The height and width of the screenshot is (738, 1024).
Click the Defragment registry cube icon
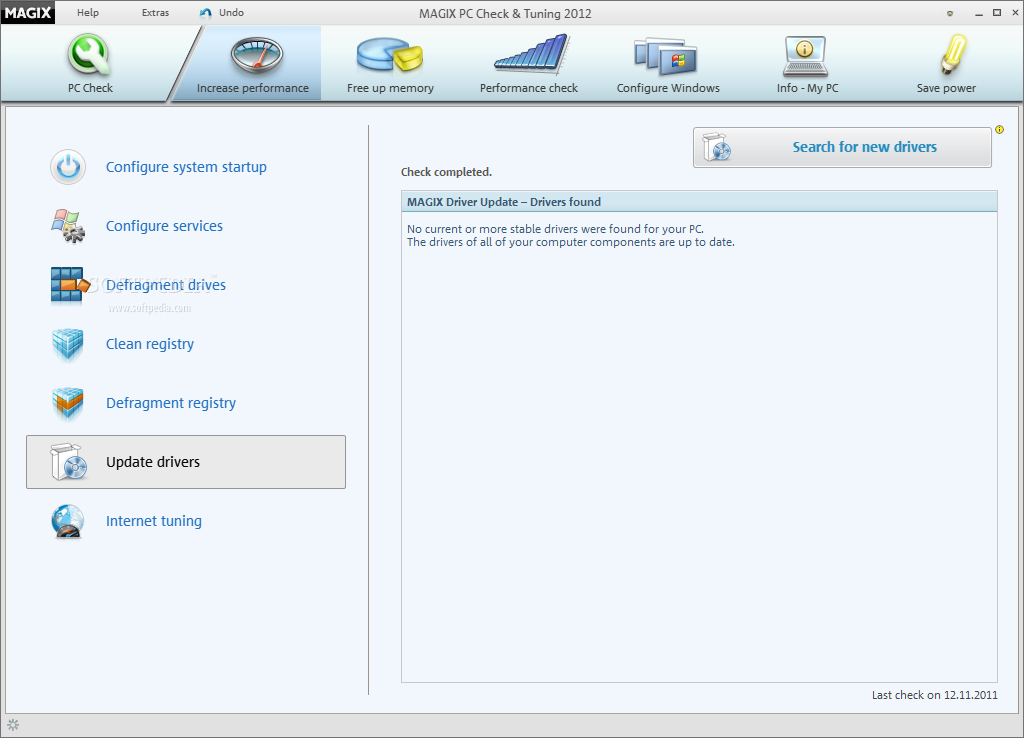pyautogui.click(x=68, y=403)
